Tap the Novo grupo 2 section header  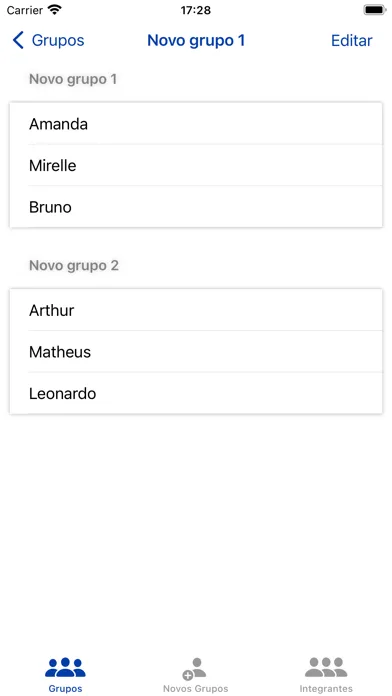point(74,265)
